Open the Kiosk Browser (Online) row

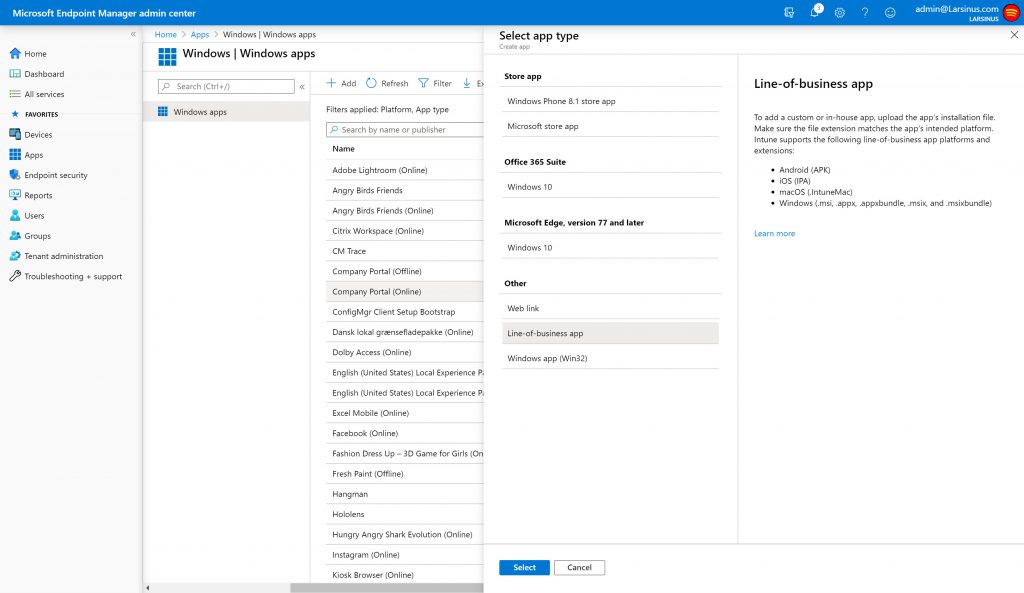pyautogui.click(x=405, y=575)
